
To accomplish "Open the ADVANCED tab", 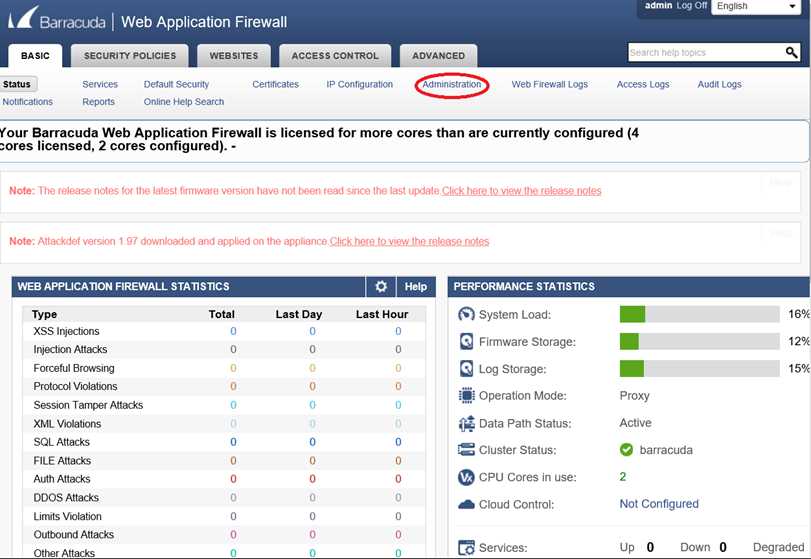I will (438, 55).
